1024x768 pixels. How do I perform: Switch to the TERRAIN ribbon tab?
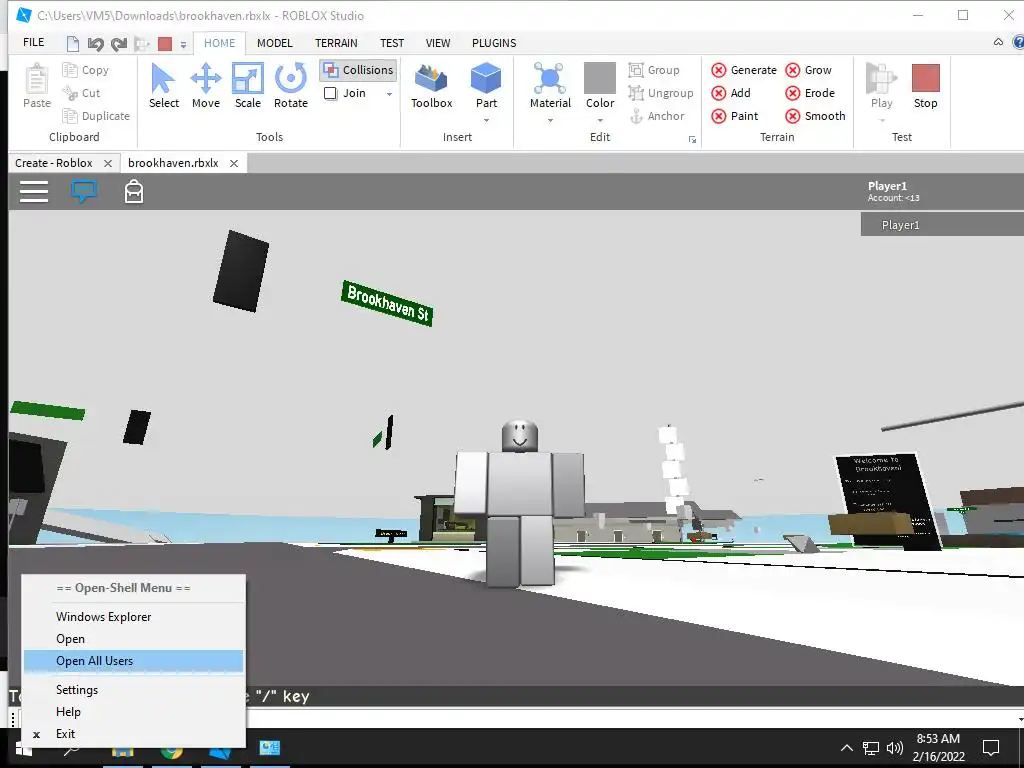(336, 43)
